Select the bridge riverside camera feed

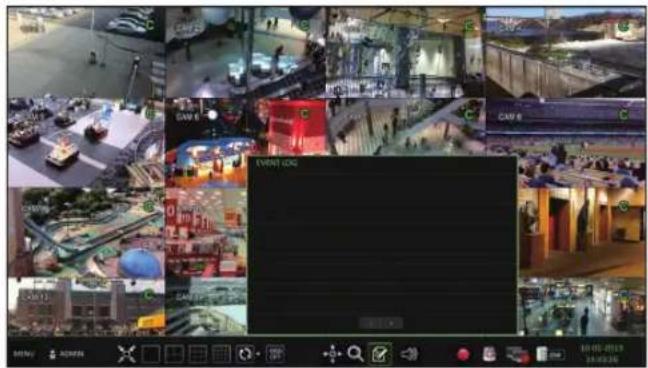tap(565, 52)
